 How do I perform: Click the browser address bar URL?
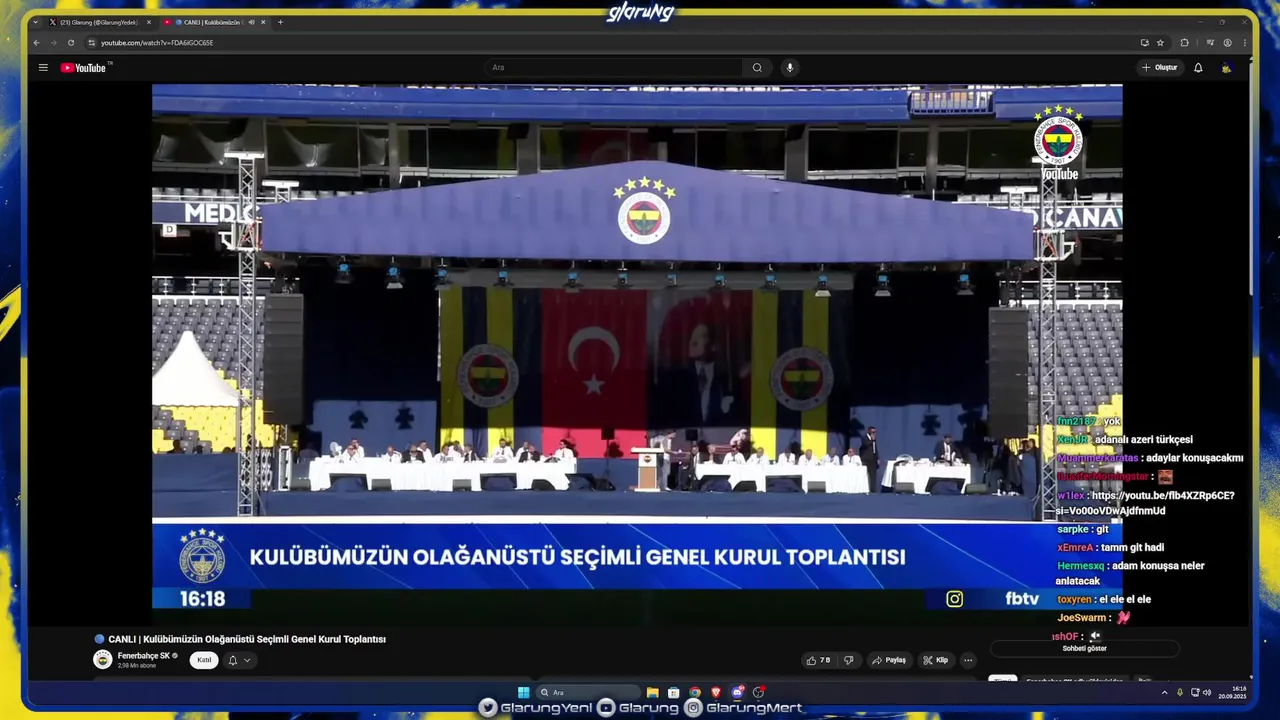(x=157, y=43)
